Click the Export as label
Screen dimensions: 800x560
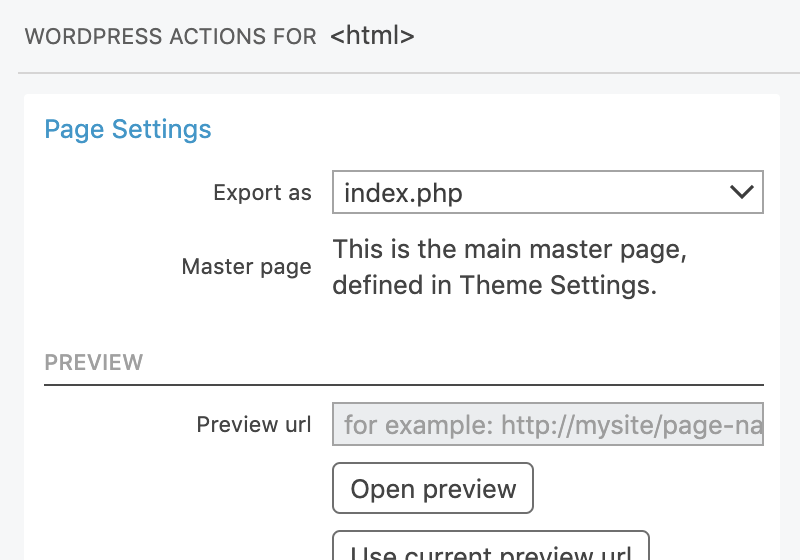pos(262,193)
